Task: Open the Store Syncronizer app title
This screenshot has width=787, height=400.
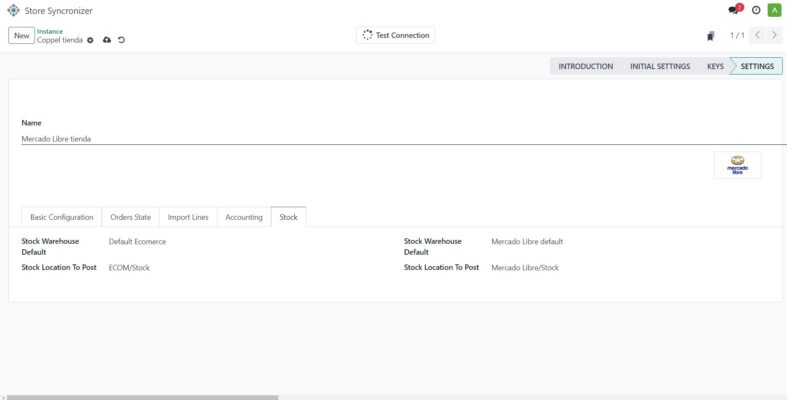Action: click(x=58, y=11)
